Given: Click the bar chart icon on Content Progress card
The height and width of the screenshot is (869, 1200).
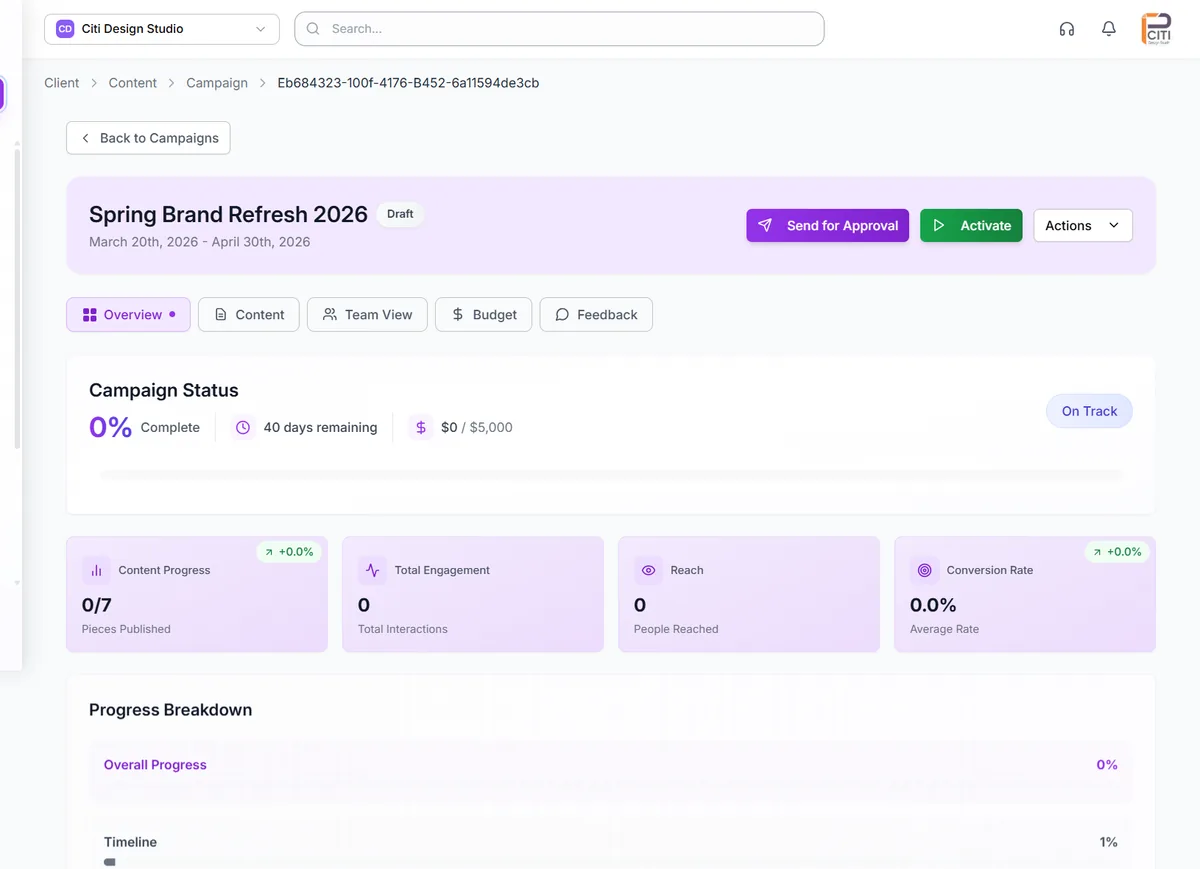Looking at the screenshot, I should click(x=95, y=569).
